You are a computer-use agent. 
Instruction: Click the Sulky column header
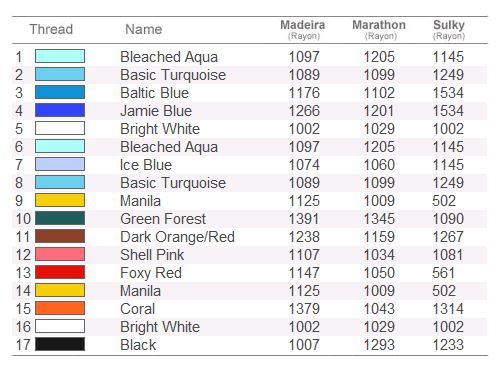pos(449,29)
